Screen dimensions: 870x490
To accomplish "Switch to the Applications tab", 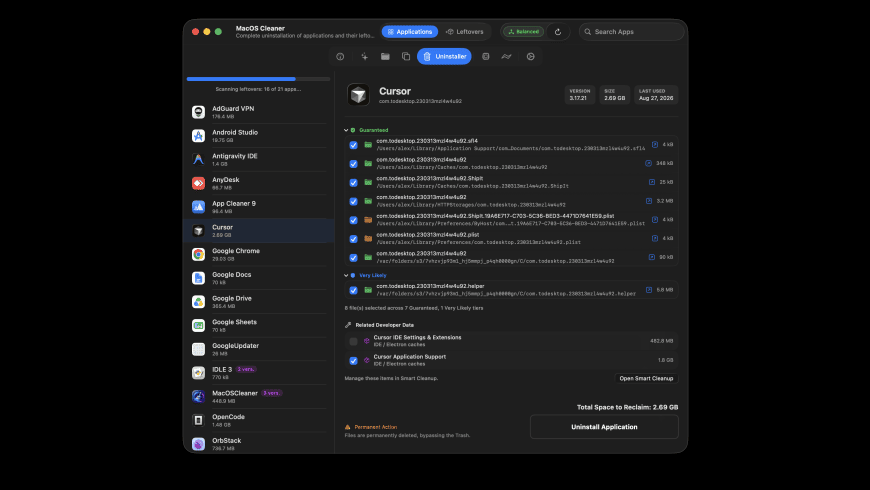I will [x=409, y=32].
